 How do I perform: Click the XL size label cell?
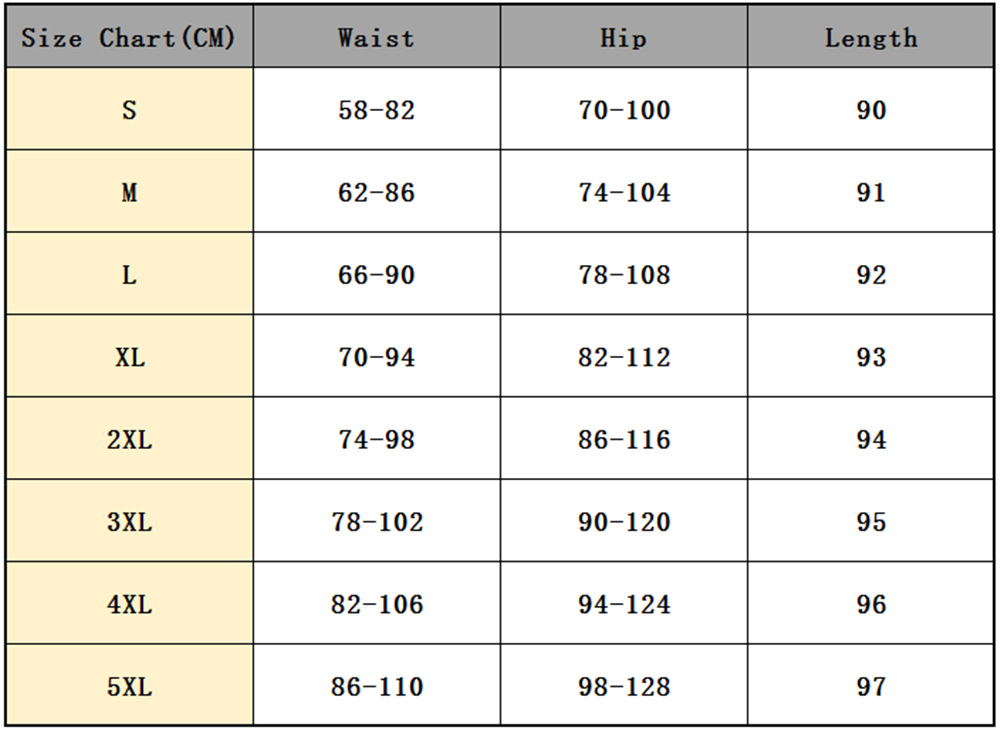coord(129,357)
